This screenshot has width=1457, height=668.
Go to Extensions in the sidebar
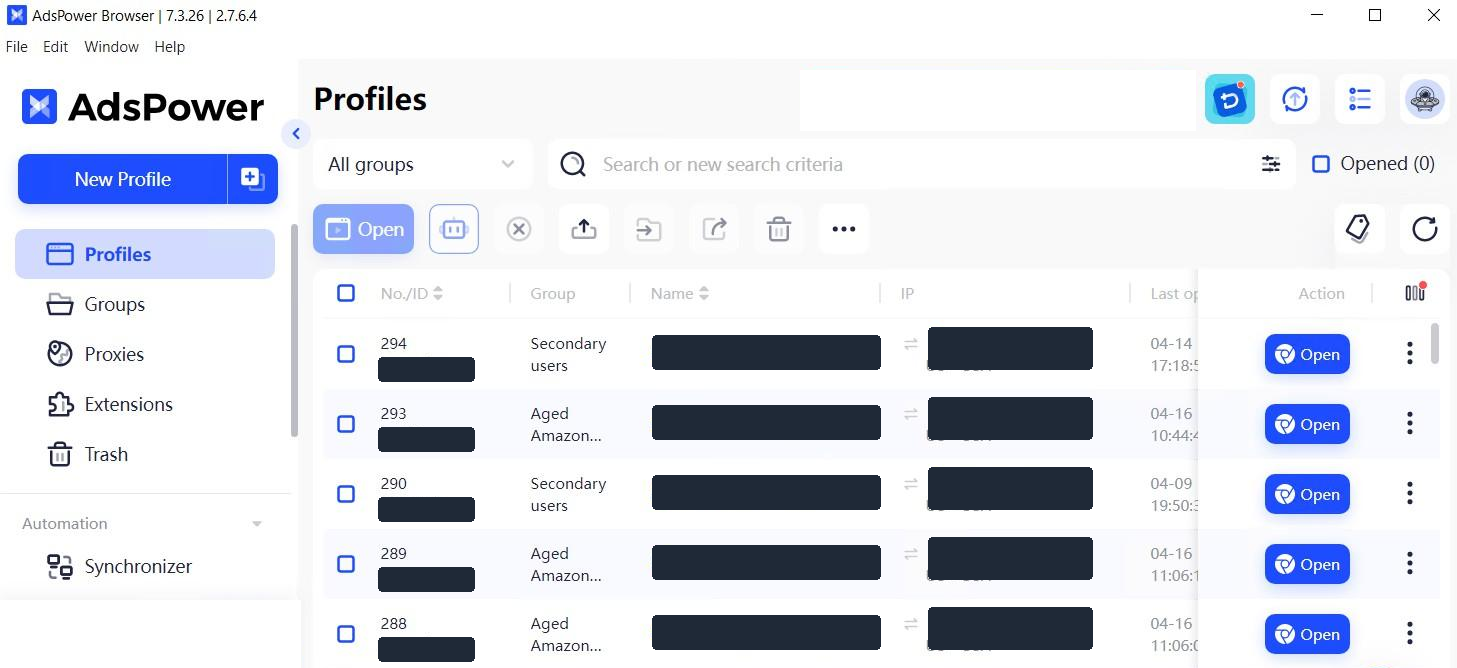145,404
